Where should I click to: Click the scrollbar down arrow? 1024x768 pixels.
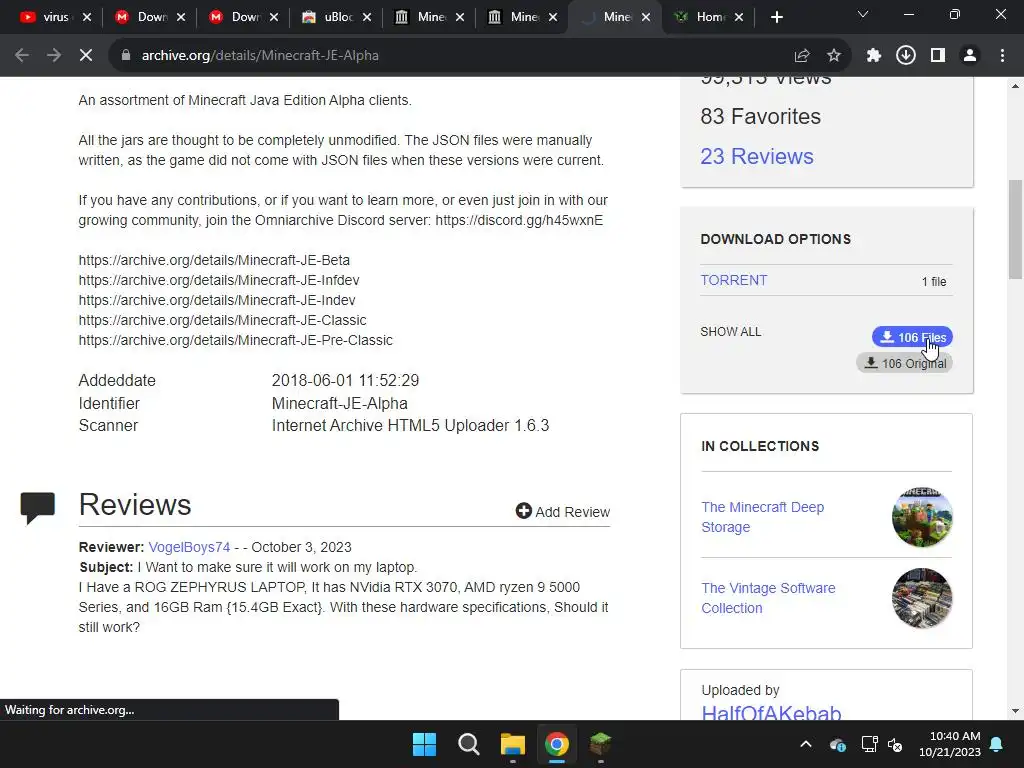1016,711
